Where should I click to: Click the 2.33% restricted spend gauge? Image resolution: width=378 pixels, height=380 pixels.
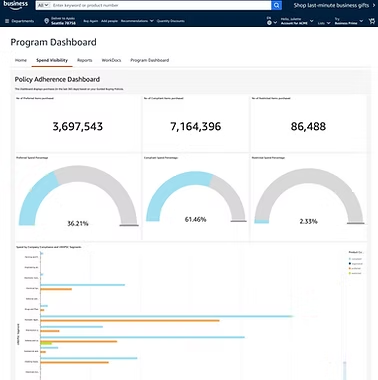click(x=309, y=196)
